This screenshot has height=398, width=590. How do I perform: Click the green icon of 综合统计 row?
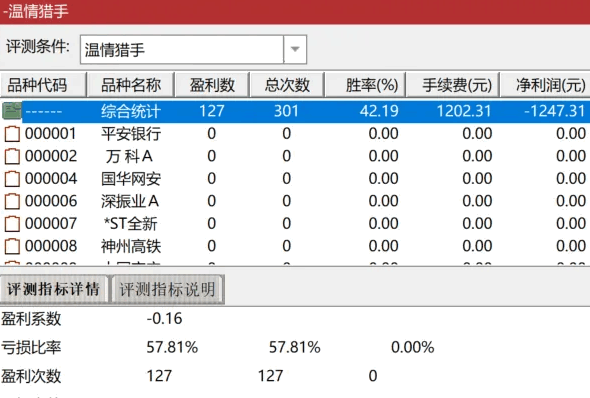(x=11, y=111)
